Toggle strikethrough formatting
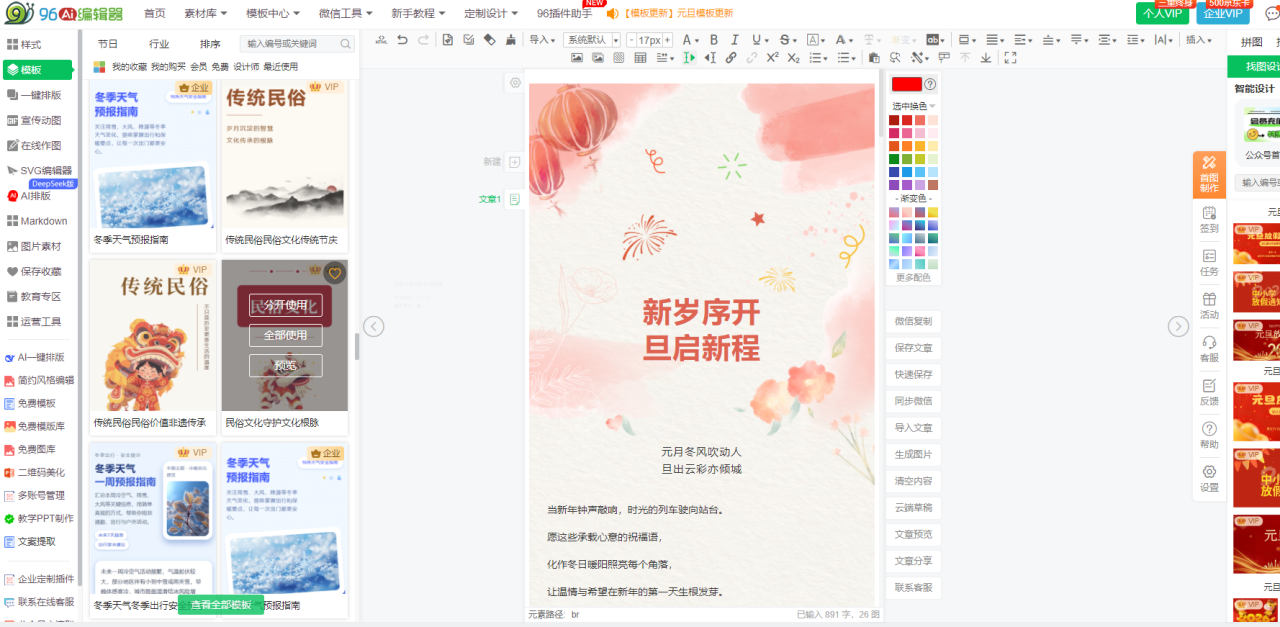This screenshot has width=1280, height=627. (x=784, y=40)
